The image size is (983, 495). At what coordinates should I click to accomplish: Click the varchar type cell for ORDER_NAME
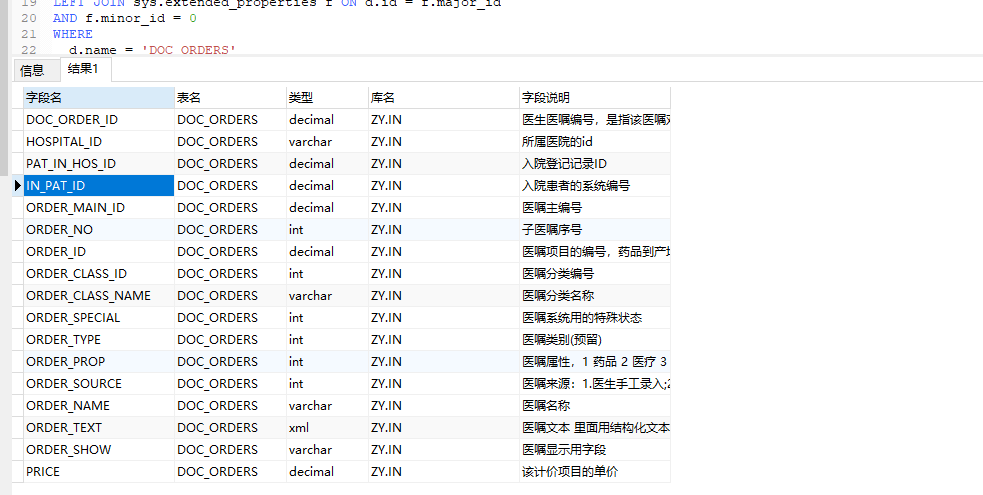[327, 405]
